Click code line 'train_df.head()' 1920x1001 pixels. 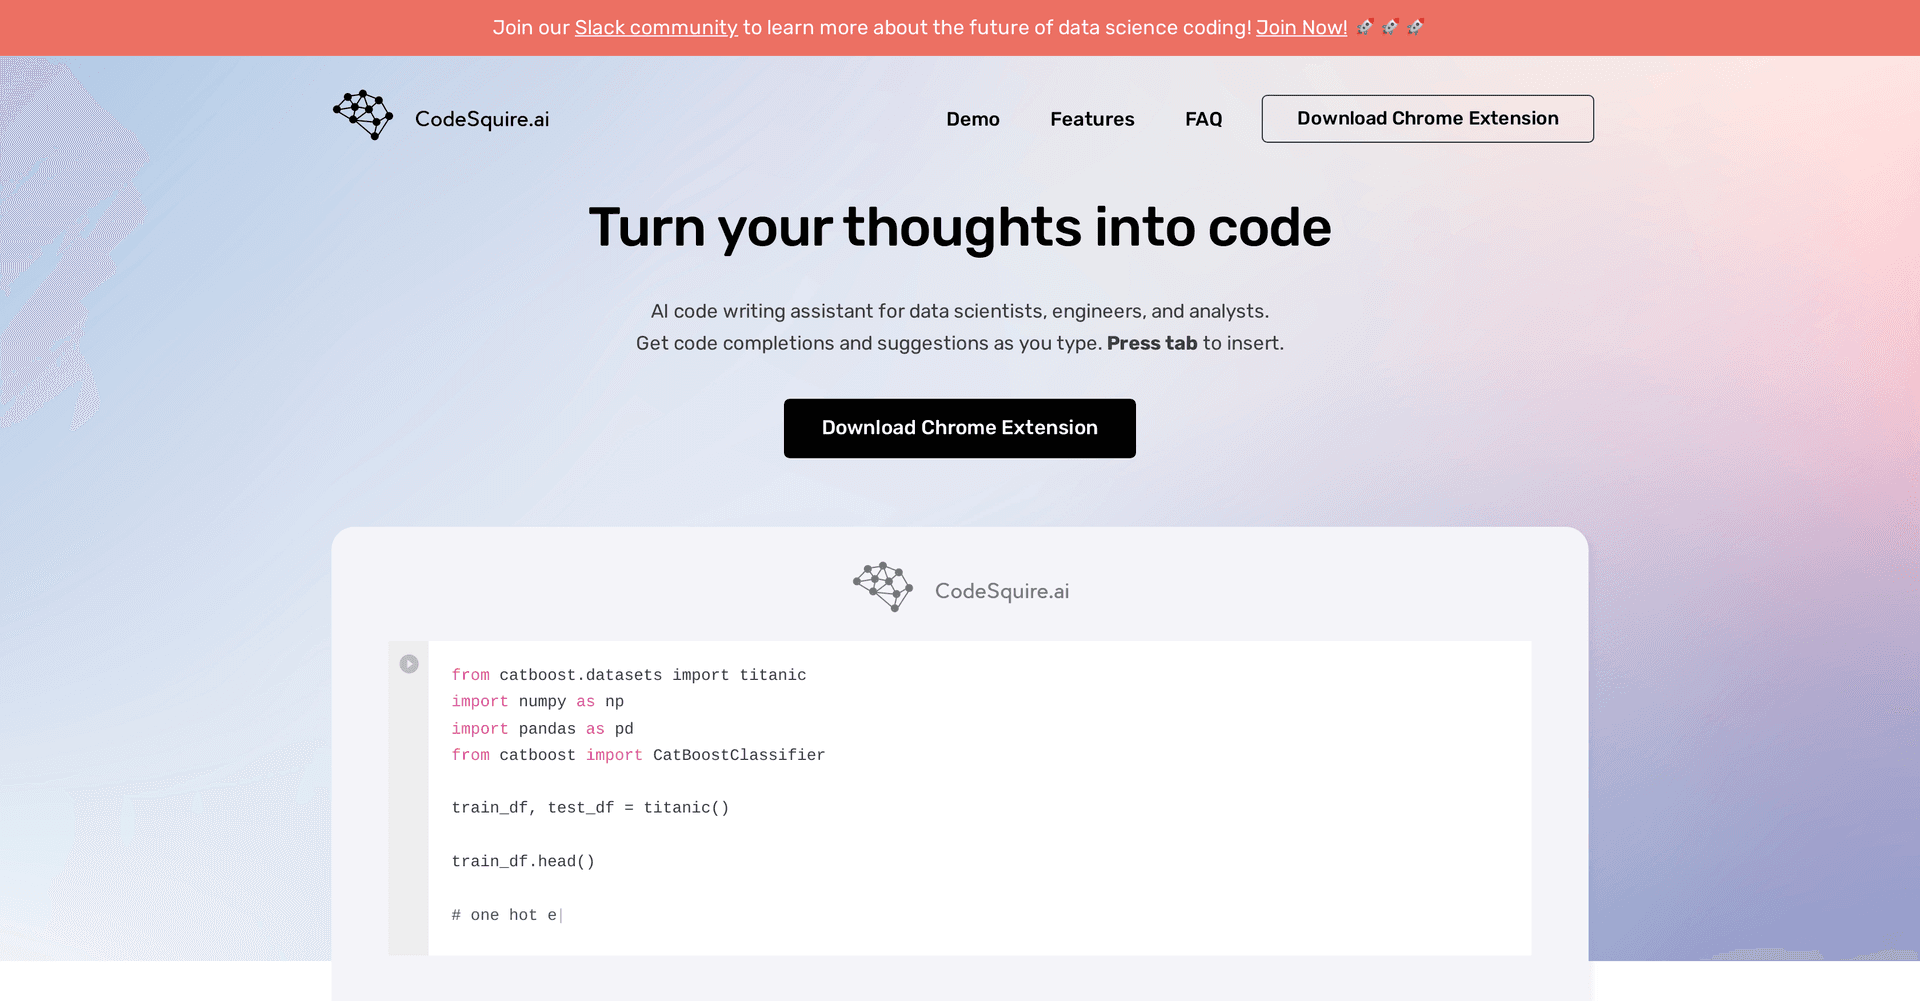coord(523,862)
